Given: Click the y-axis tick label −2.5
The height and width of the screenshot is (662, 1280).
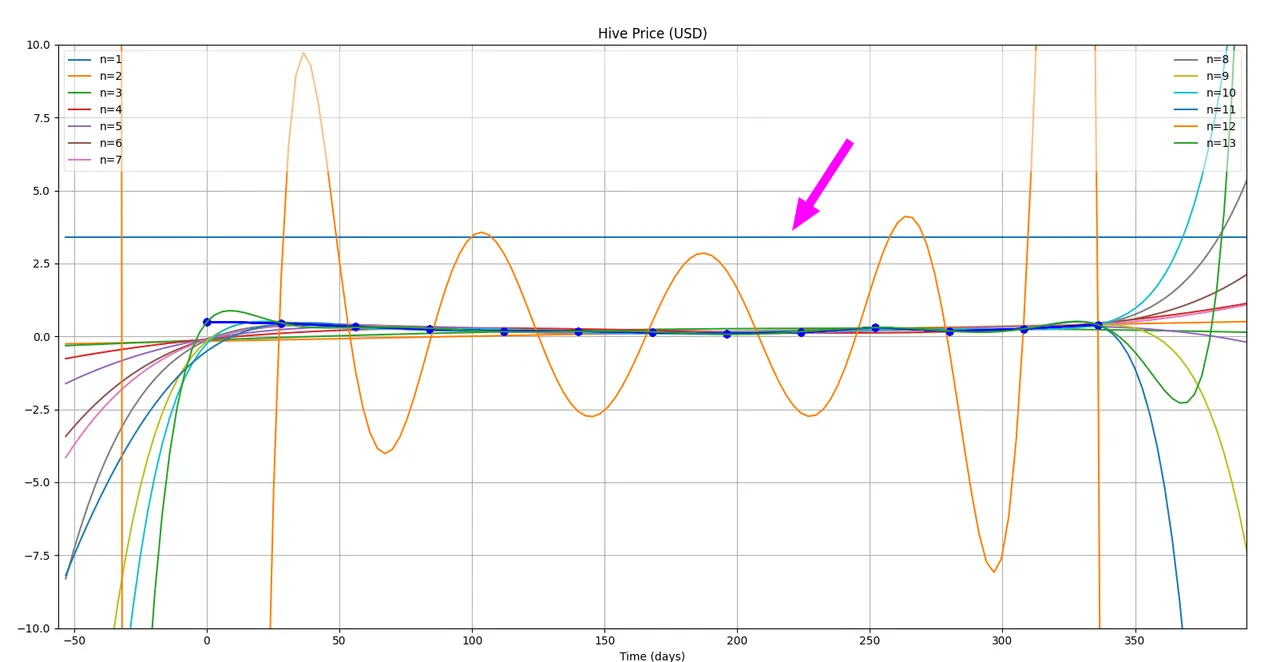Looking at the screenshot, I should click(x=36, y=410).
